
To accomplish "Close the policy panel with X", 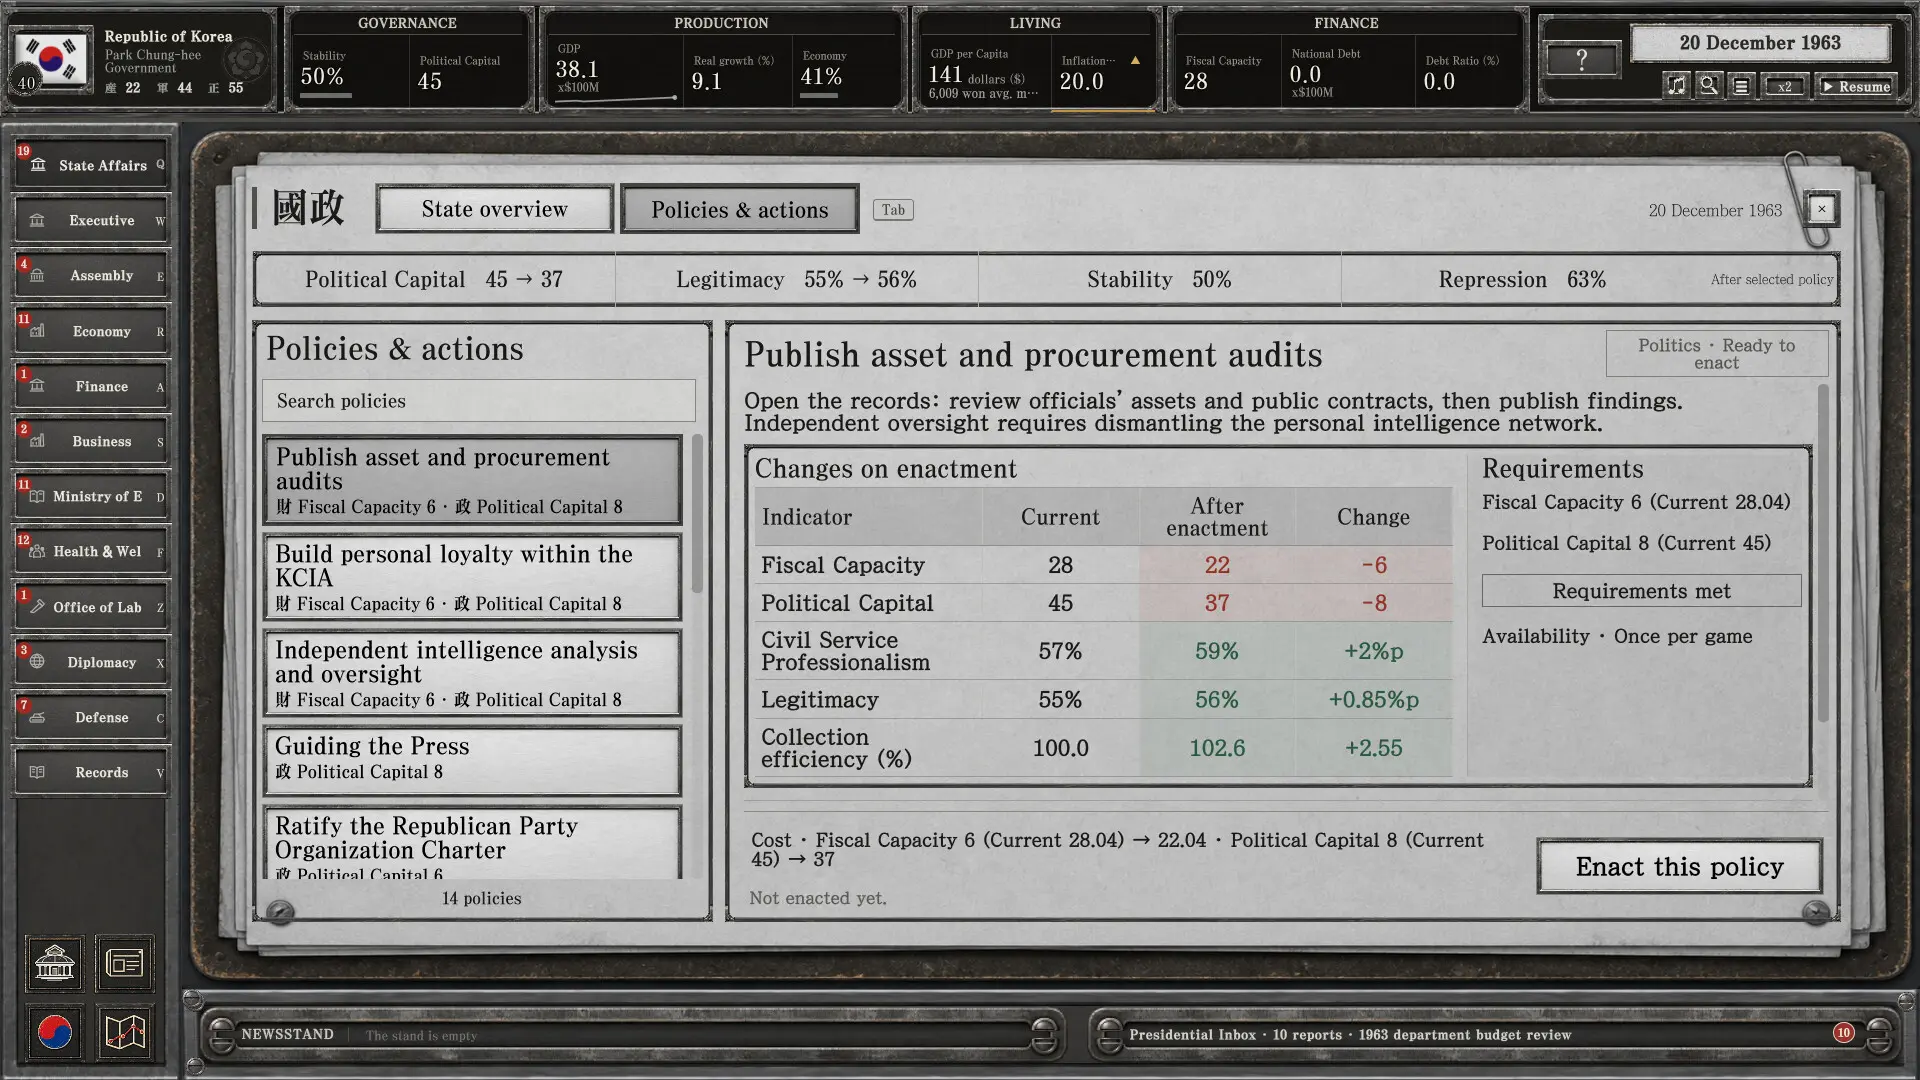I will tap(1822, 209).
